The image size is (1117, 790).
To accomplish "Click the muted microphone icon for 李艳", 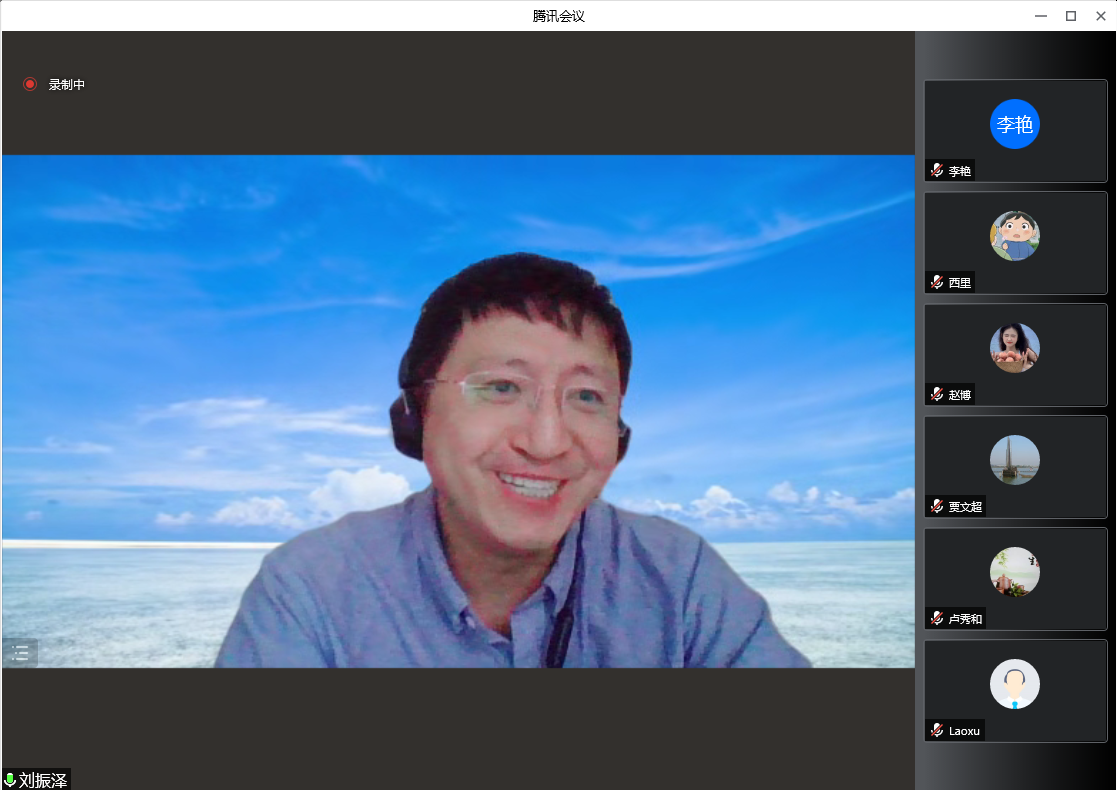I will (937, 171).
